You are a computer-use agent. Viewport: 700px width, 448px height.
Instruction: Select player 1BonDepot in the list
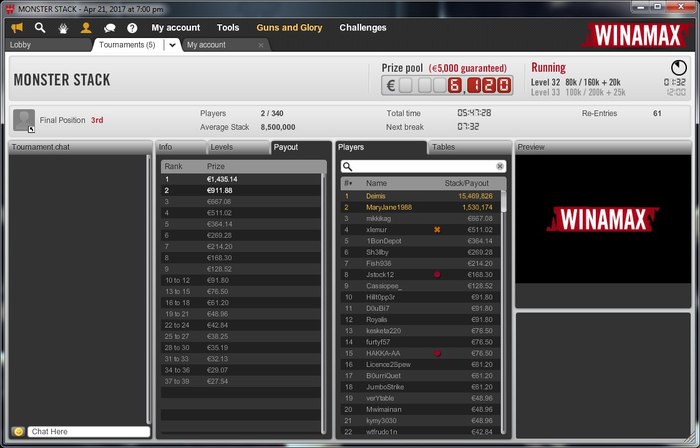click(x=421, y=241)
